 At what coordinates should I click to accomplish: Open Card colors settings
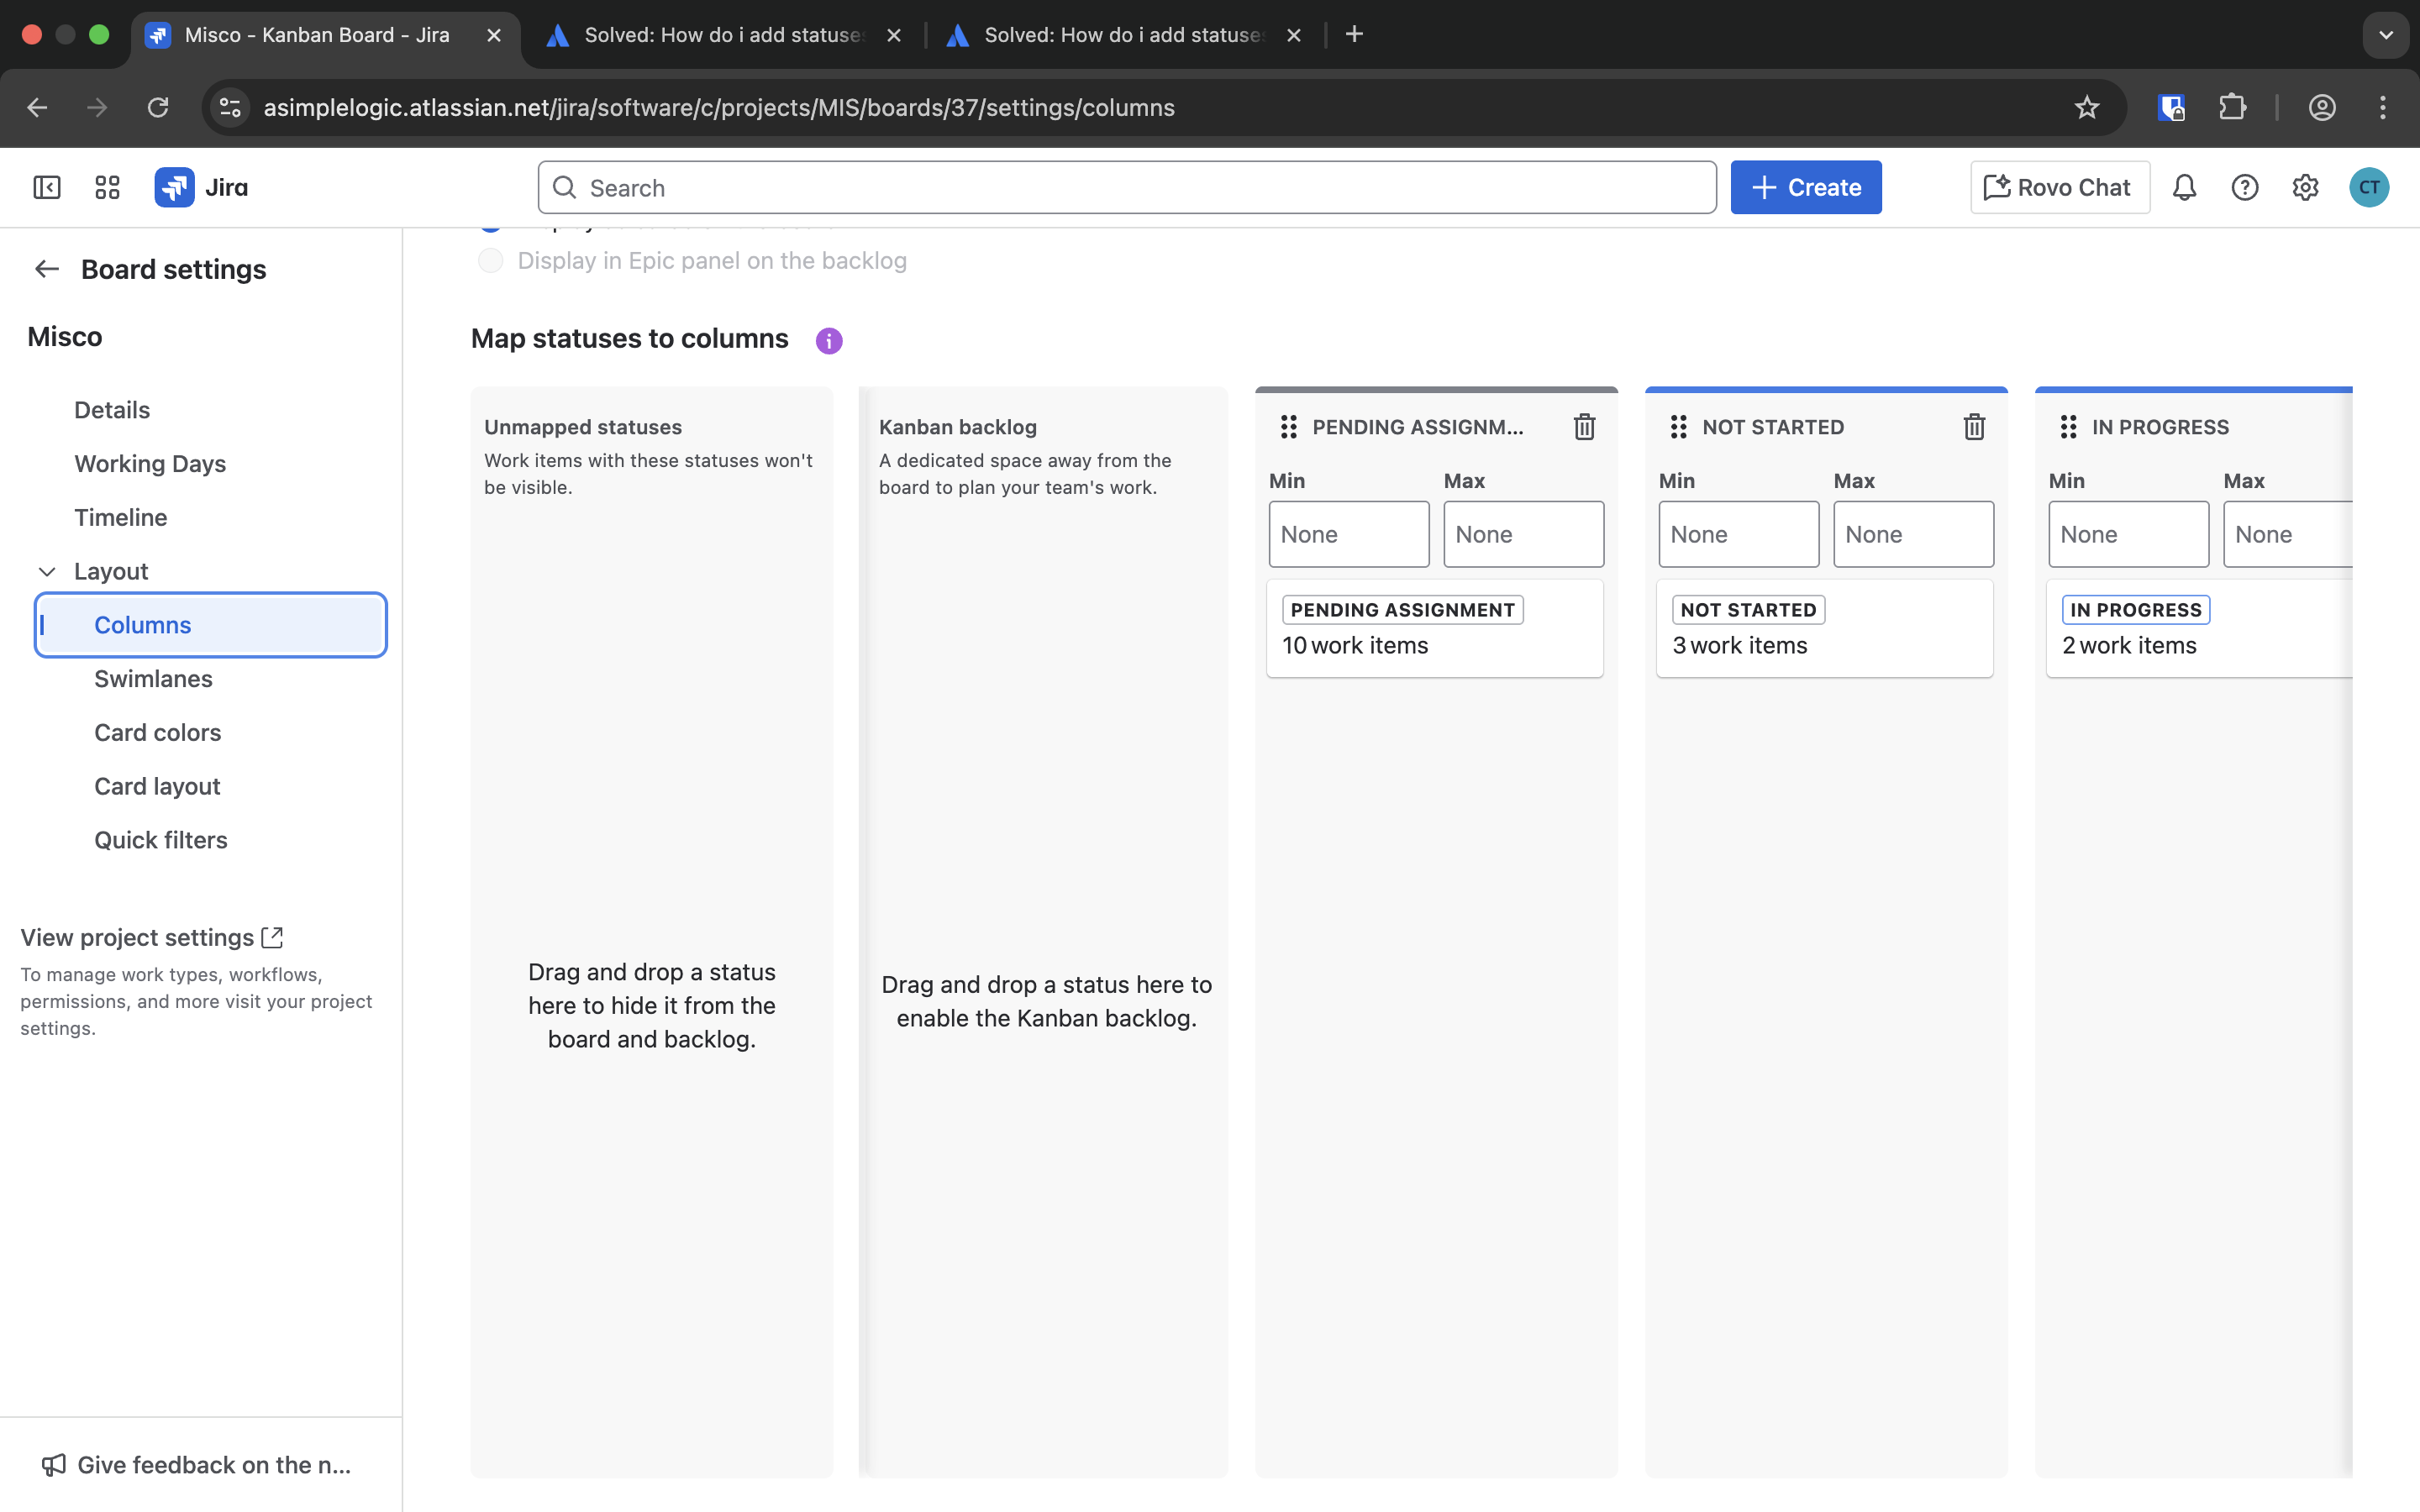[x=157, y=733]
